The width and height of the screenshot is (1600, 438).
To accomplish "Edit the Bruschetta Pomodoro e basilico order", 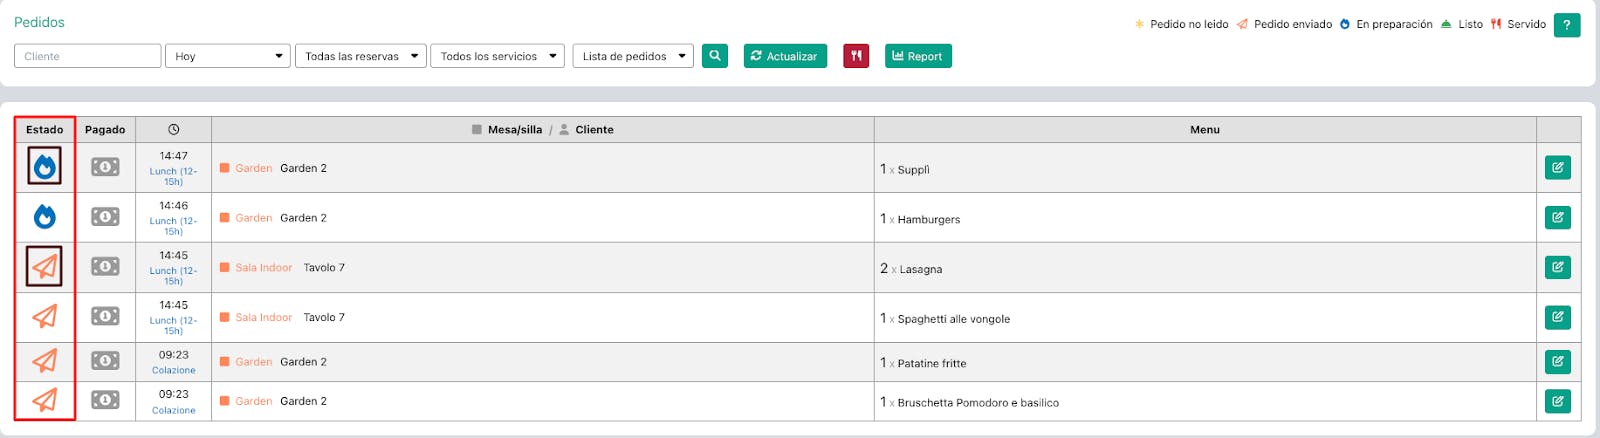I will click(1557, 401).
